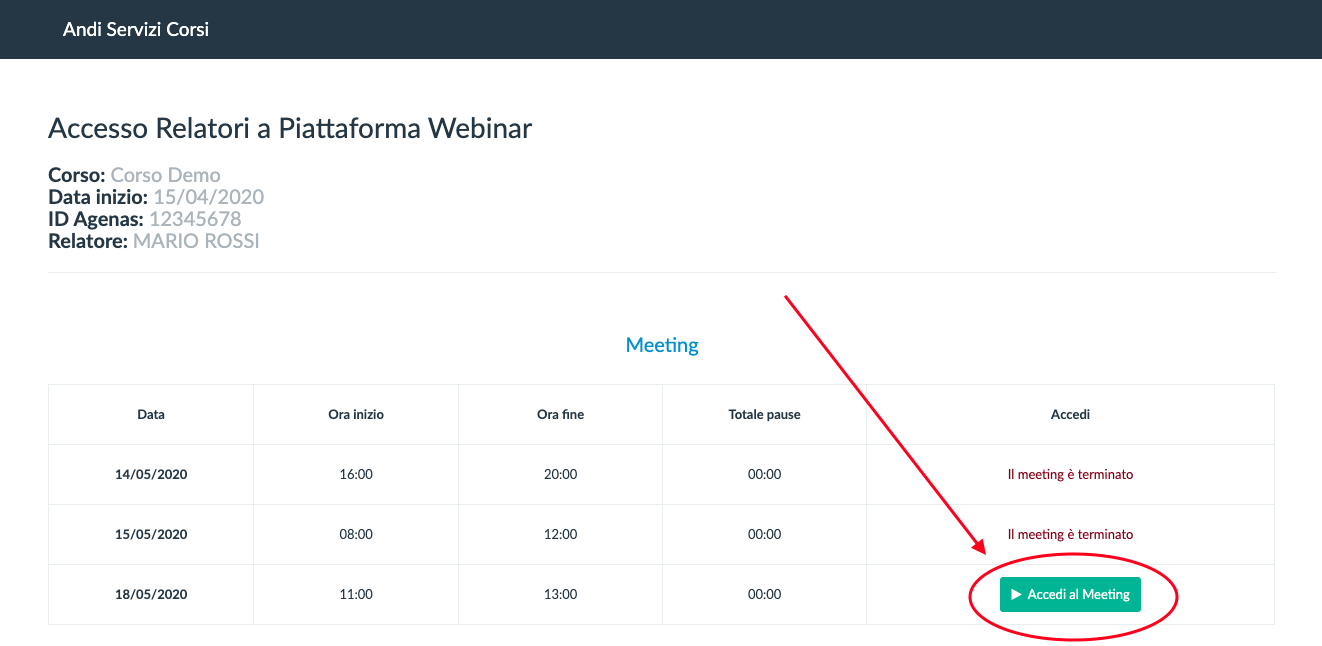Click the Ora fine column header
This screenshot has height=646, width=1322.
(x=560, y=414)
